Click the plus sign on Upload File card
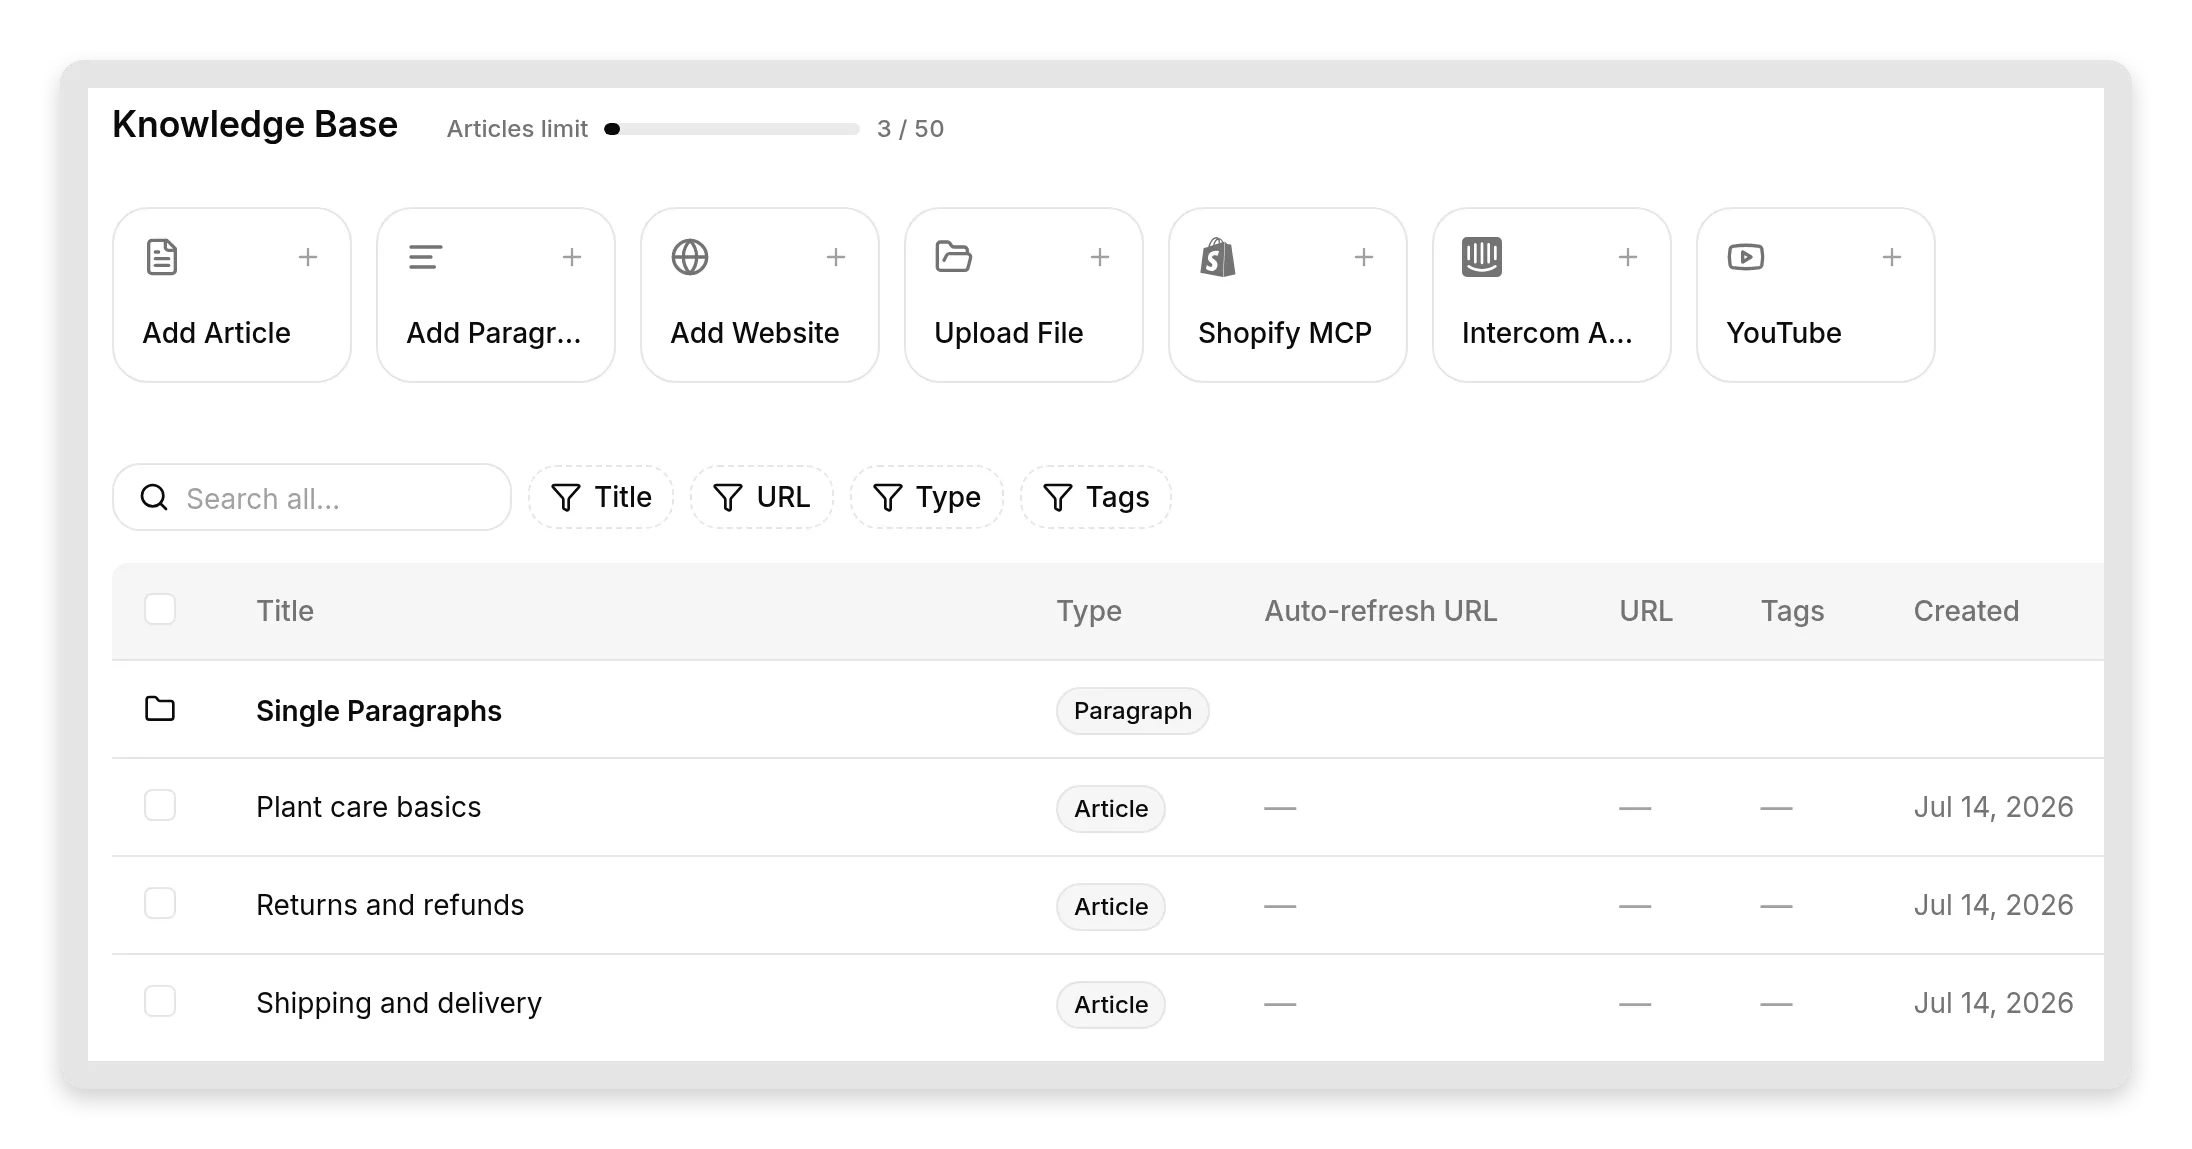 pyautogui.click(x=1100, y=257)
